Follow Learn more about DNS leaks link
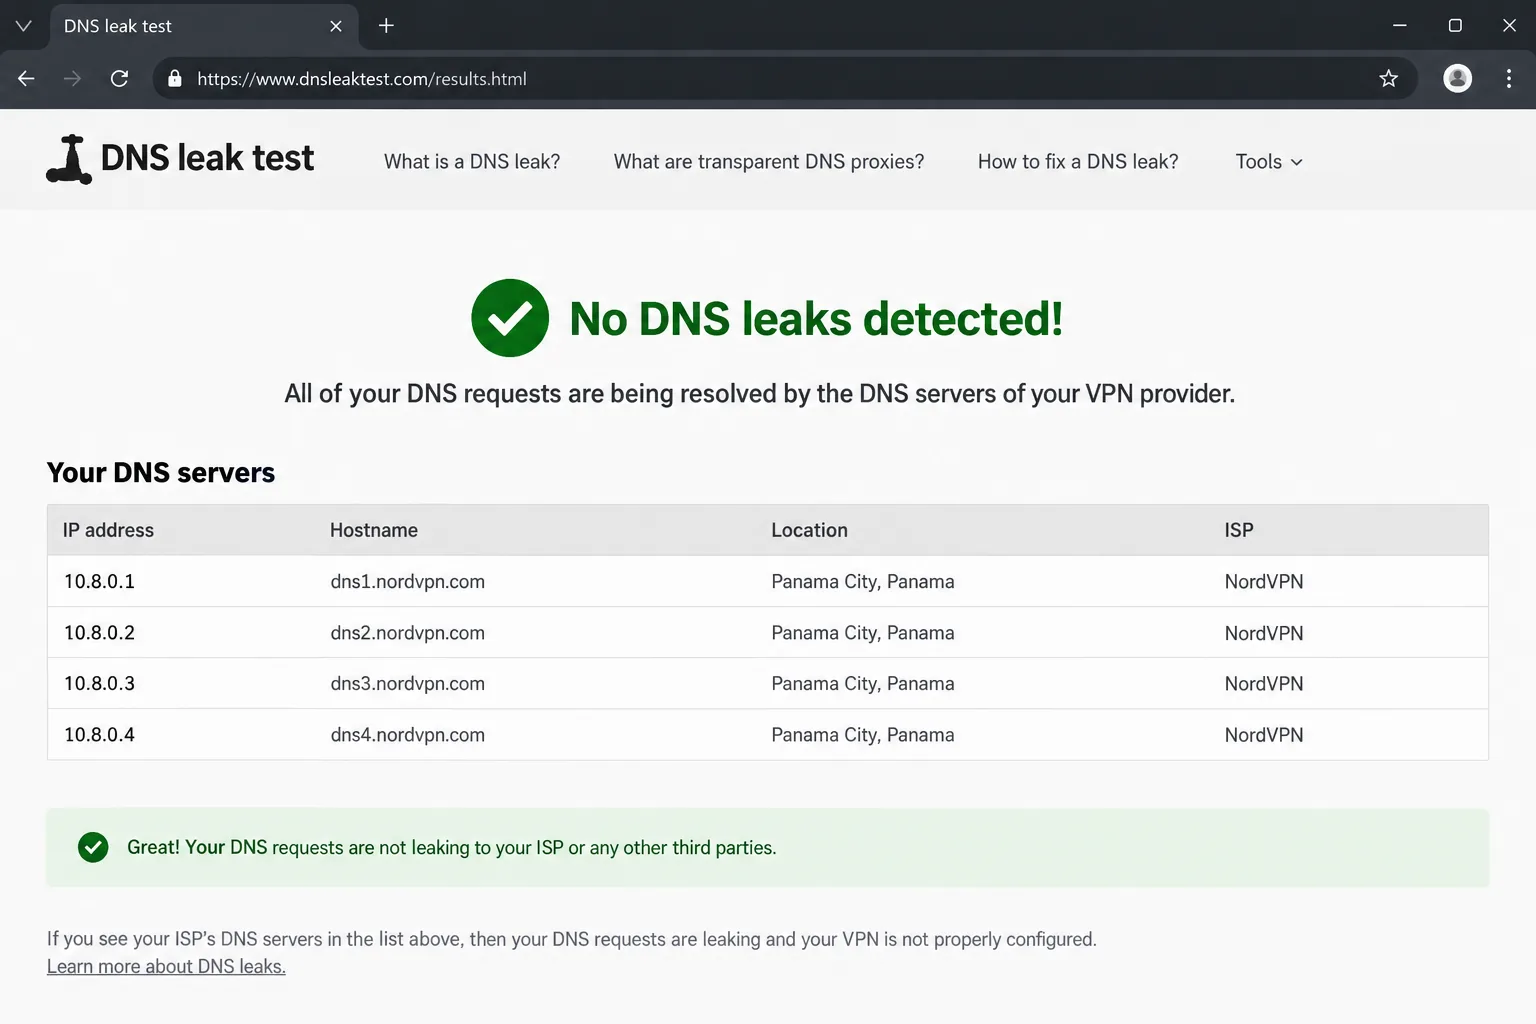The width and height of the screenshot is (1536, 1024). 166,966
